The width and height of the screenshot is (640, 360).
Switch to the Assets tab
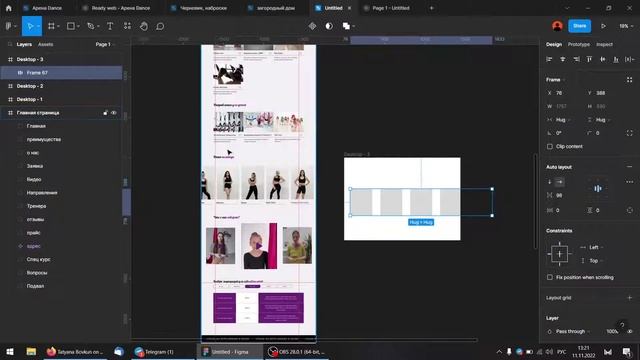pyautogui.click(x=46, y=44)
